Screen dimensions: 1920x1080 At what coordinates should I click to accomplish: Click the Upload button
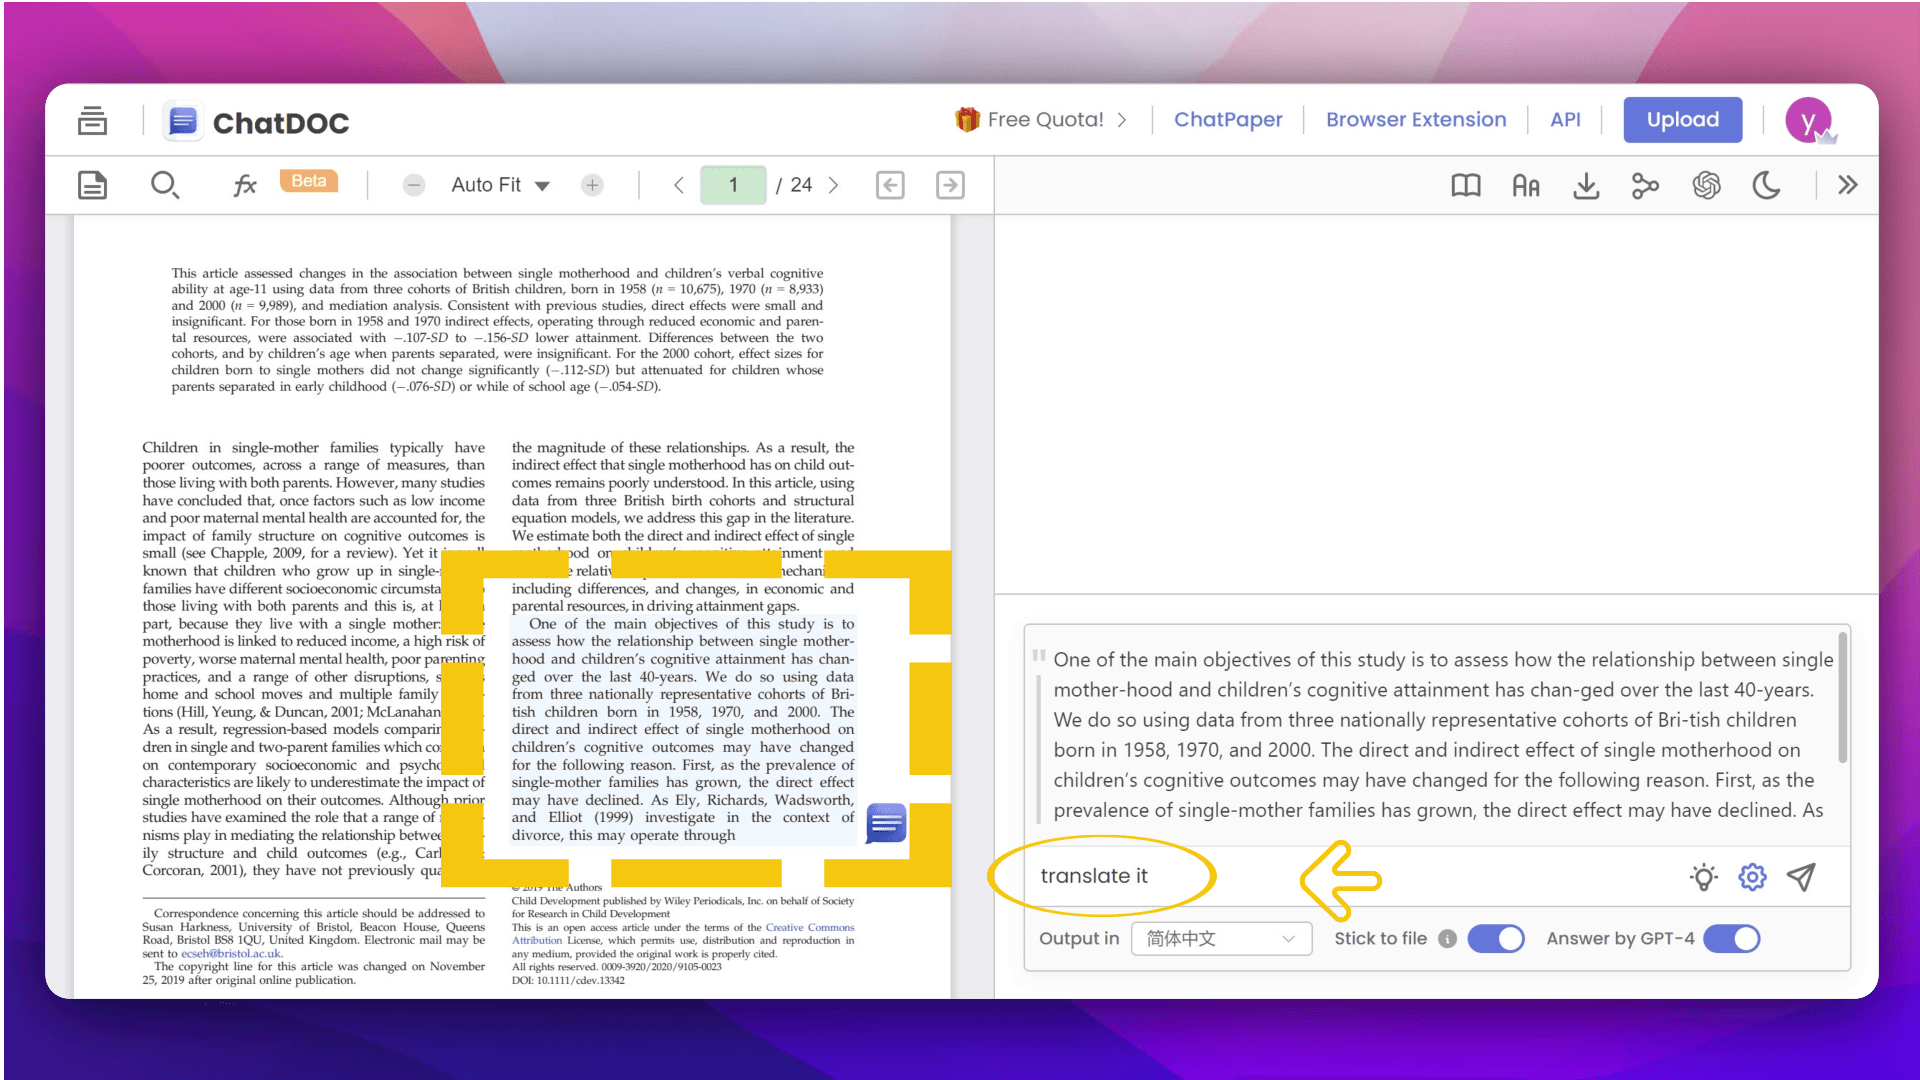[1683, 120]
